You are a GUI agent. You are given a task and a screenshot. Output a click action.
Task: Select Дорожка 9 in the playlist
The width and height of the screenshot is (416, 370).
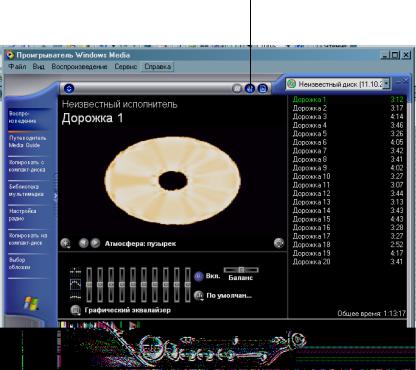tap(348, 168)
